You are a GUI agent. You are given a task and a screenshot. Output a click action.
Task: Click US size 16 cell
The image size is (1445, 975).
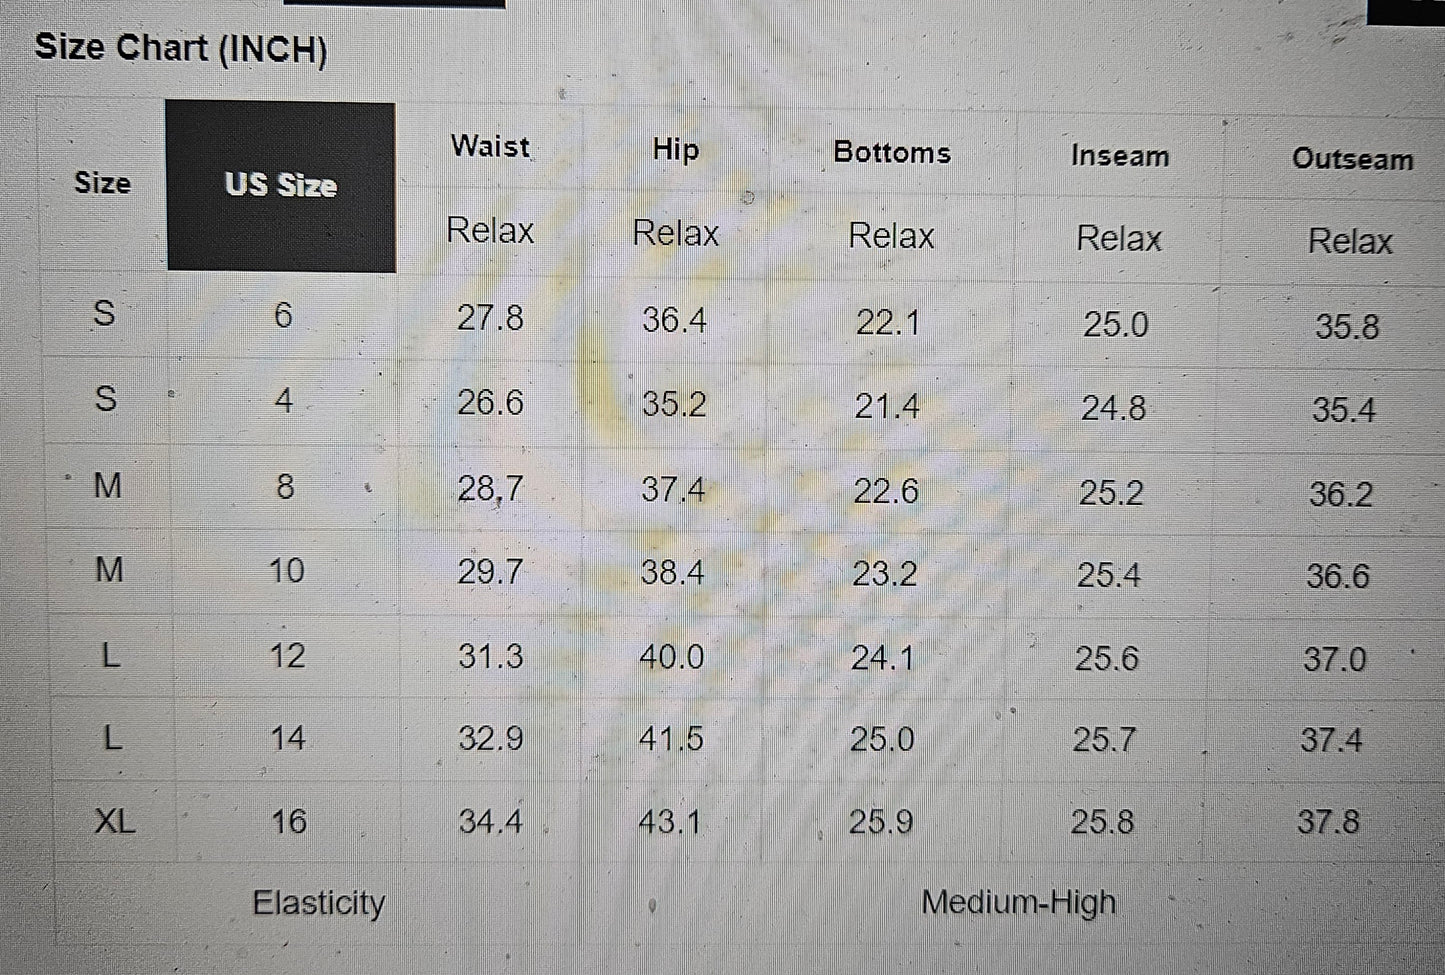tap(288, 821)
